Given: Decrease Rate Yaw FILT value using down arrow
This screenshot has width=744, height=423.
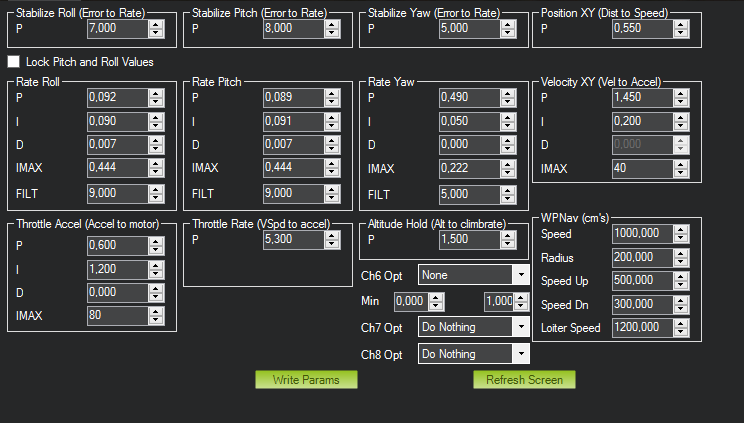Looking at the screenshot, I should [x=508, y=198].
